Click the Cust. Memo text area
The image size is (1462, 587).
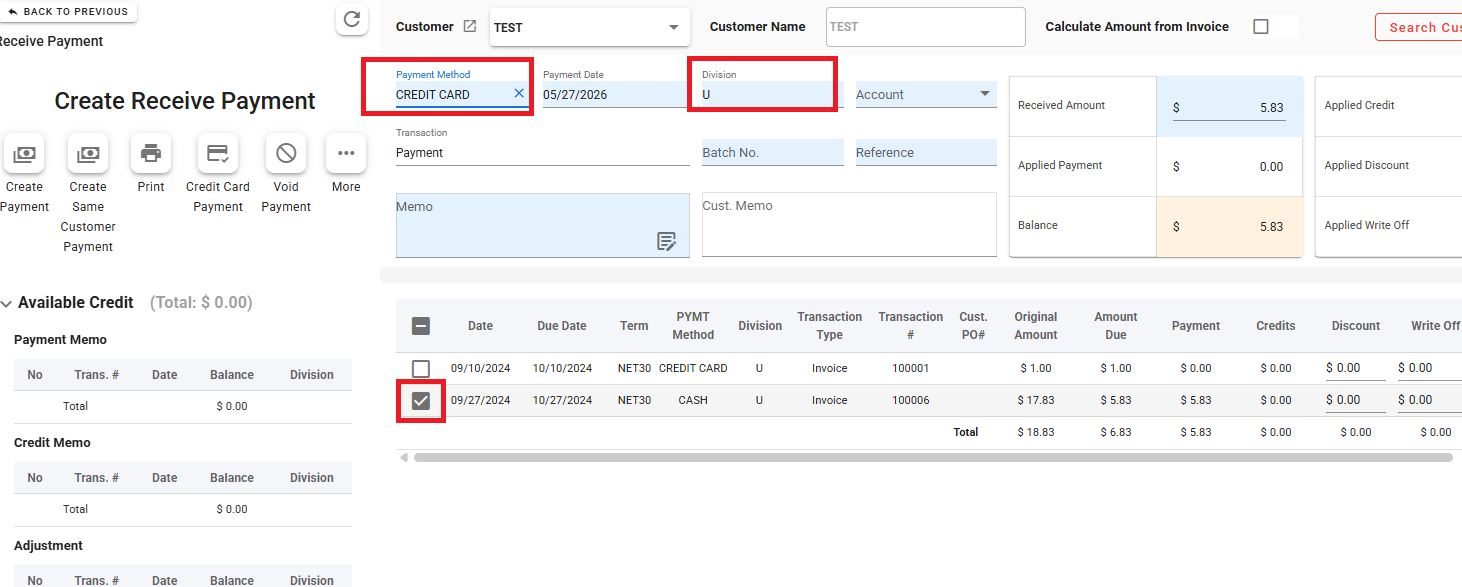click(x=849, y=224)
